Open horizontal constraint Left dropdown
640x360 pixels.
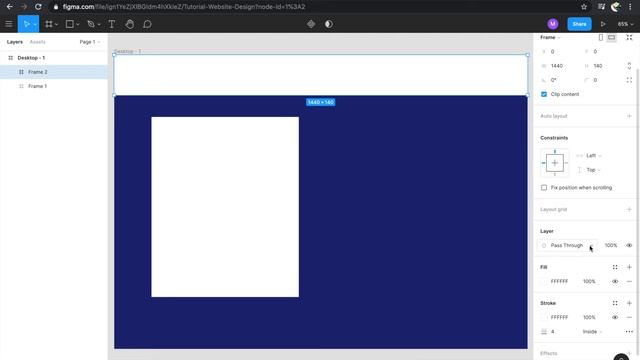594,156
